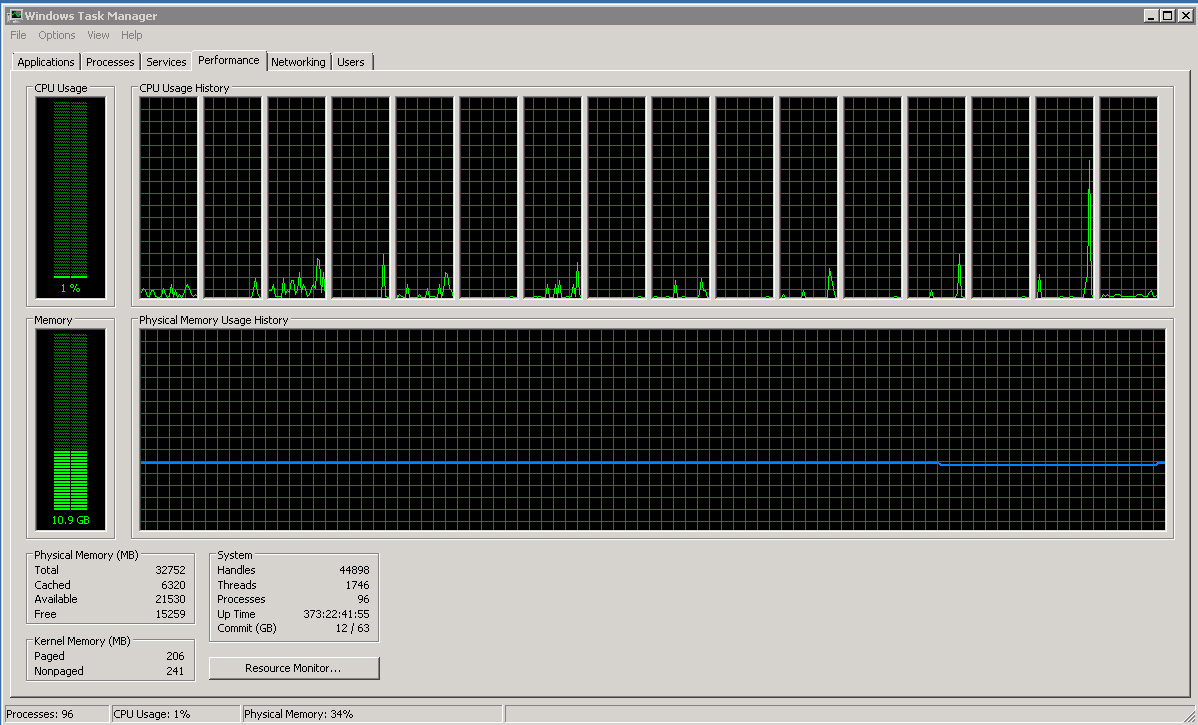
Task: Click the status bar Physical Memory: 34% entry
Action: pyautogui.click(x=371, y=714)
